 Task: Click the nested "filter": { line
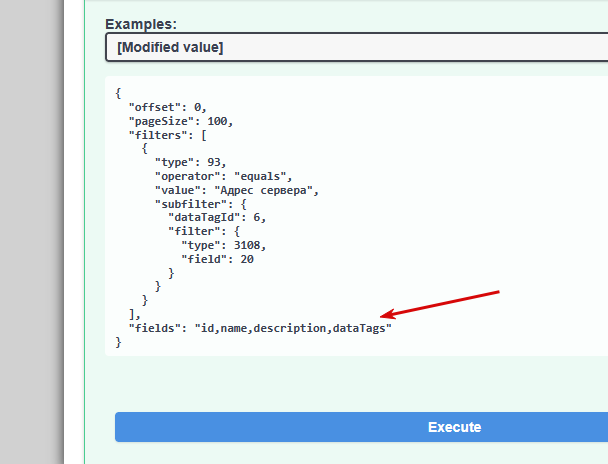coord(204,231)
